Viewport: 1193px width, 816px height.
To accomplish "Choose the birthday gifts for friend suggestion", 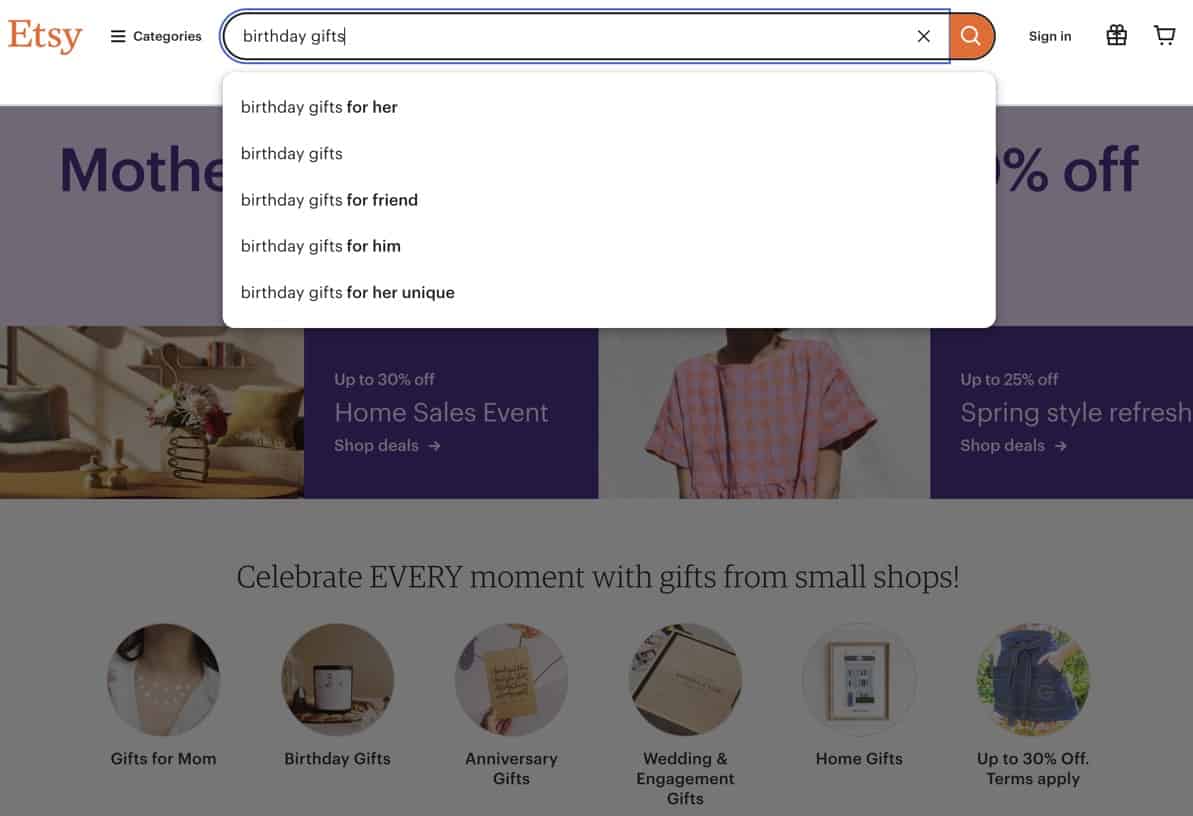I will pyautogui.click(x=329, y=200).
